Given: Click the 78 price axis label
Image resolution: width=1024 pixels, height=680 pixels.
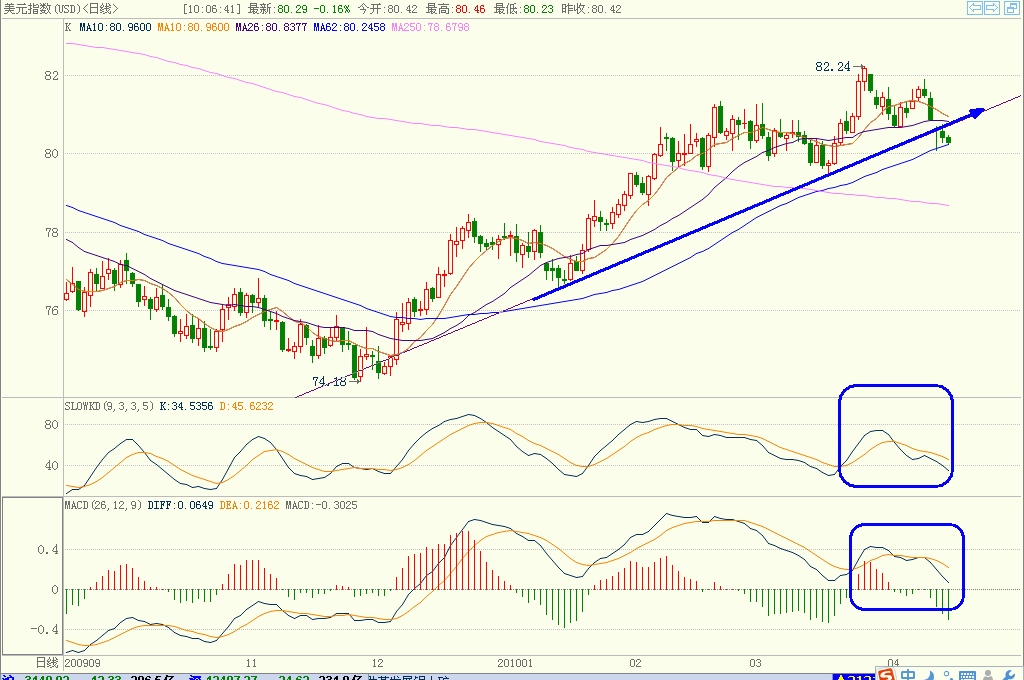Looking at the screenshot, I should click(52, 233).
